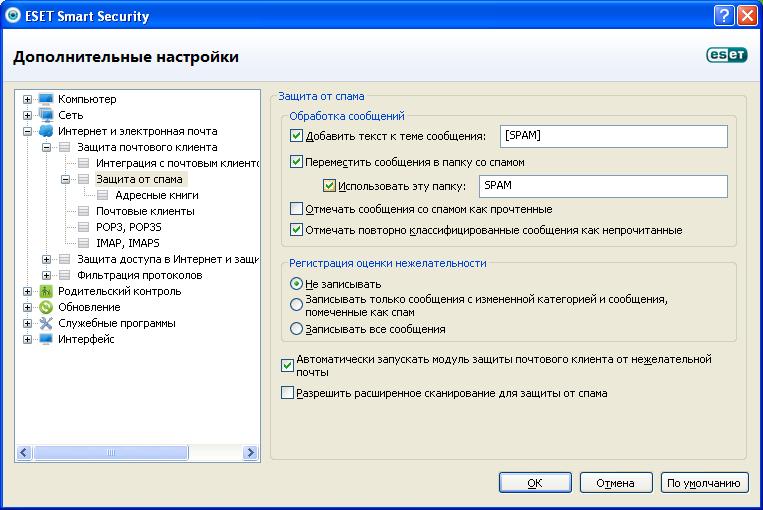Expand Защита доступа в Интернет node

coord(46,259)
